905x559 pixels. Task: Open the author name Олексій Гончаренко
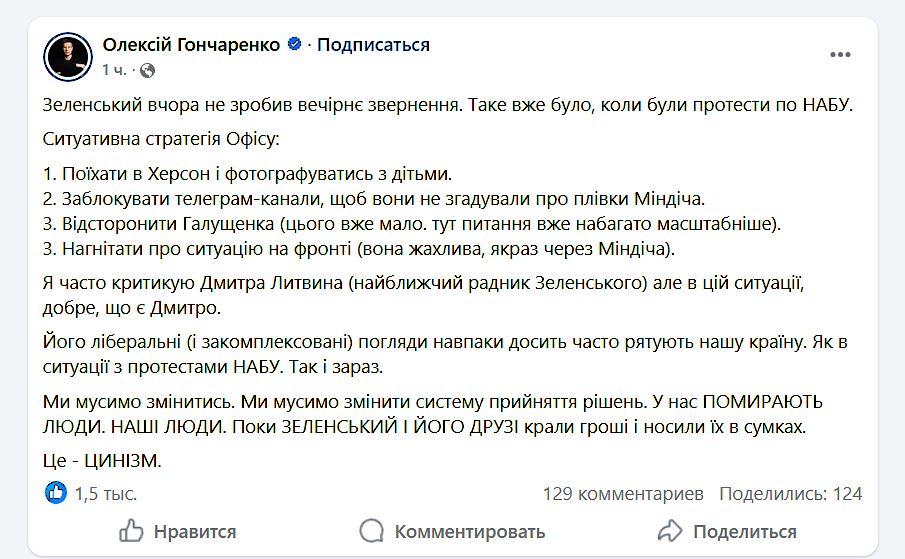pos(193,45)
